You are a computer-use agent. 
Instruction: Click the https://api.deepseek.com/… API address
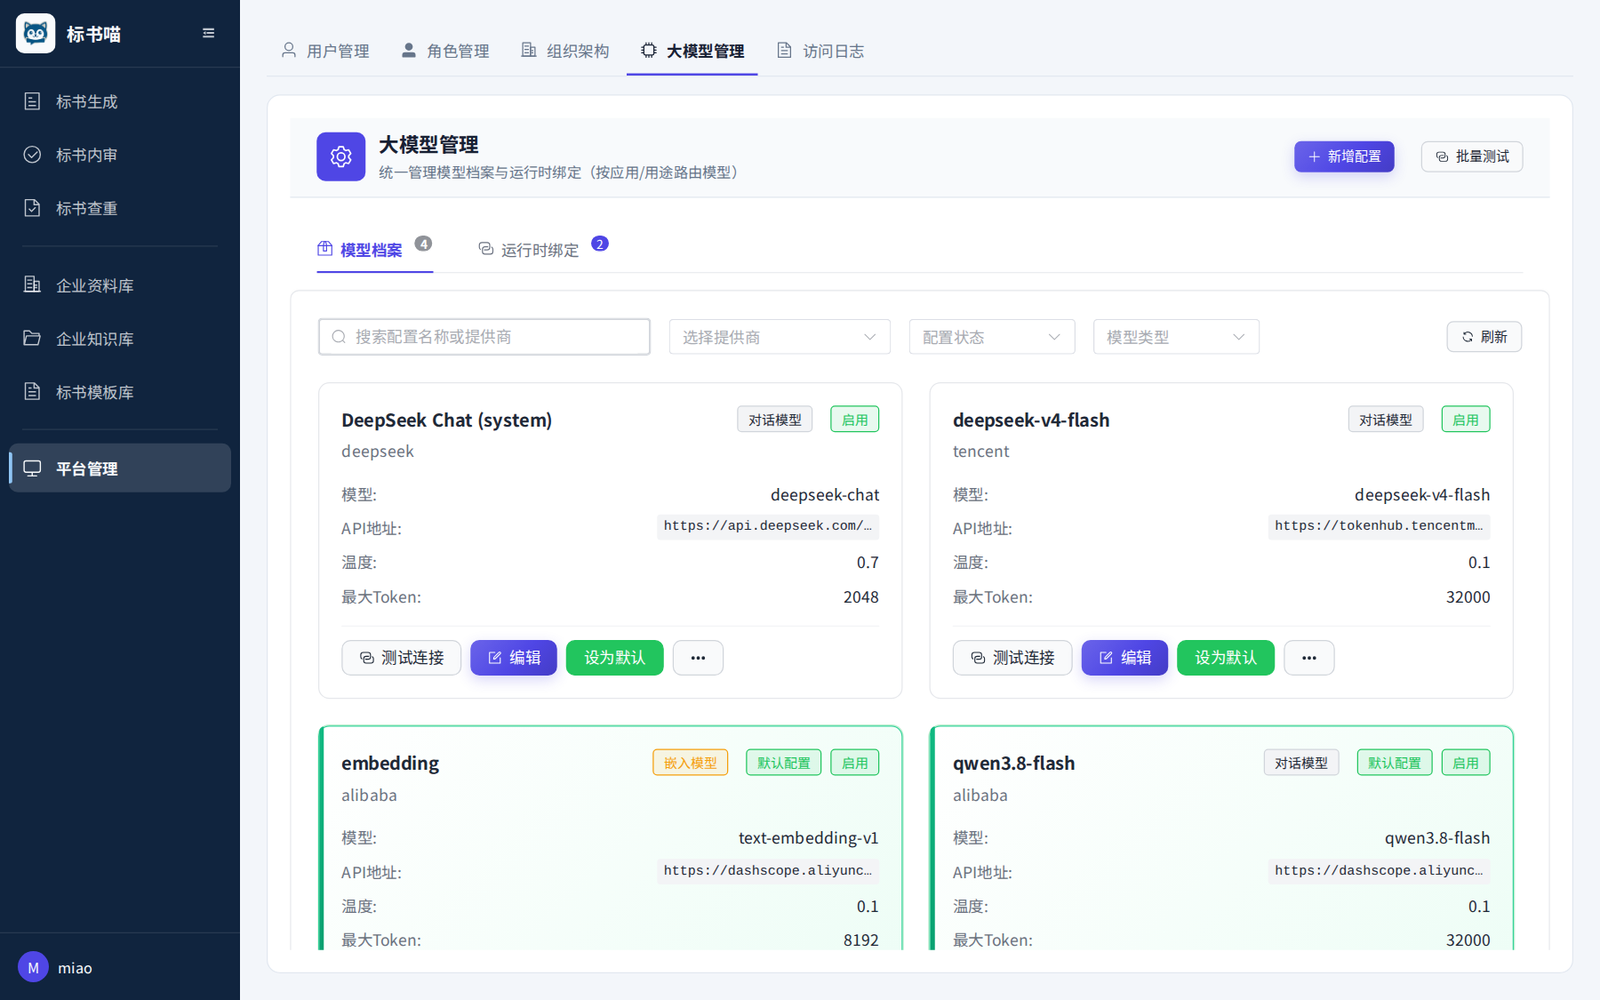click(768, 526)
